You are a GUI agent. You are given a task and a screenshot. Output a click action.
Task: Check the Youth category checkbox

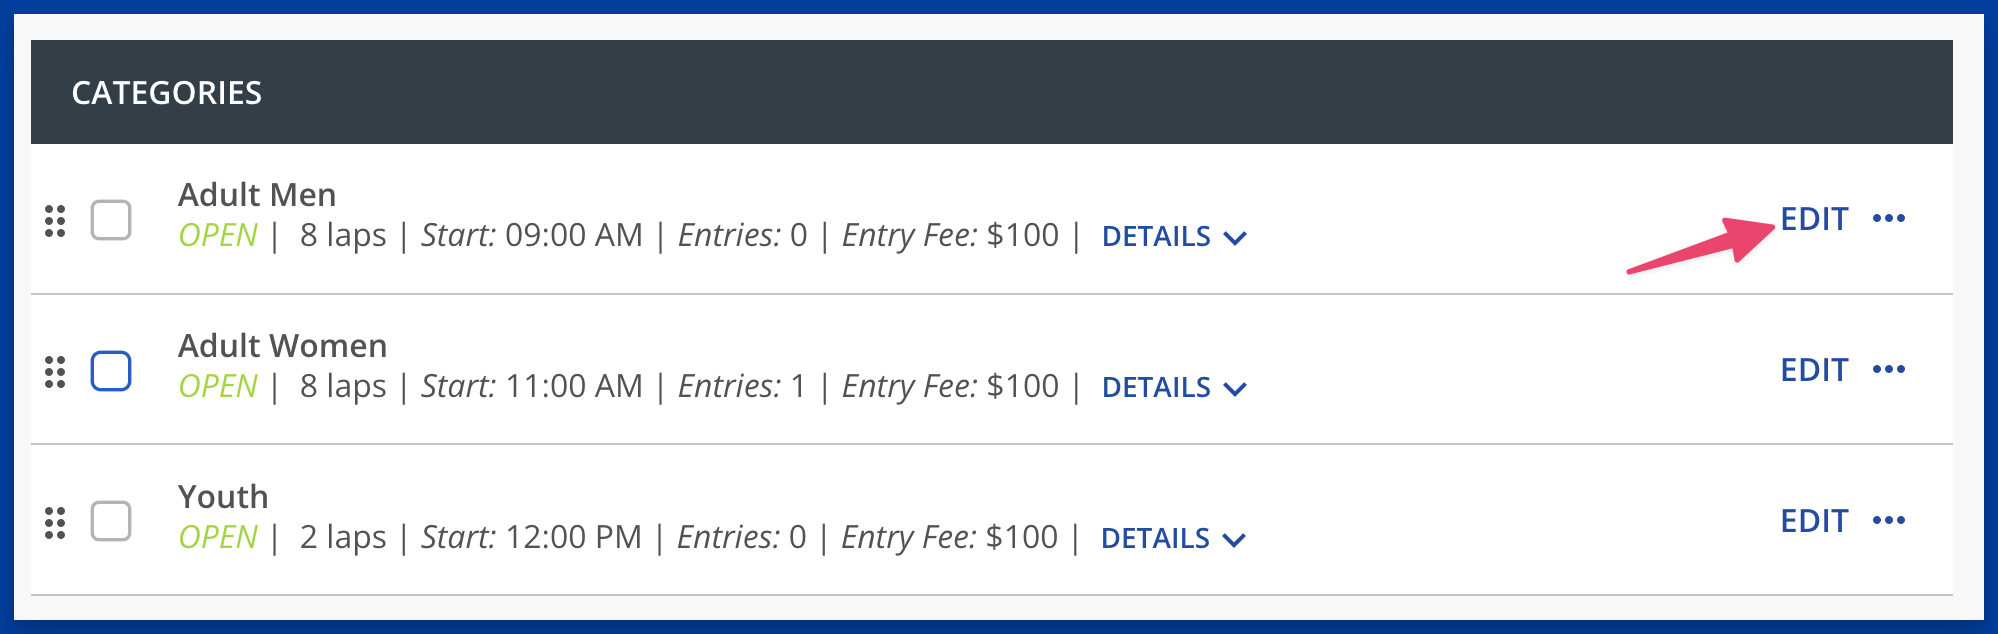coord(111,521)
